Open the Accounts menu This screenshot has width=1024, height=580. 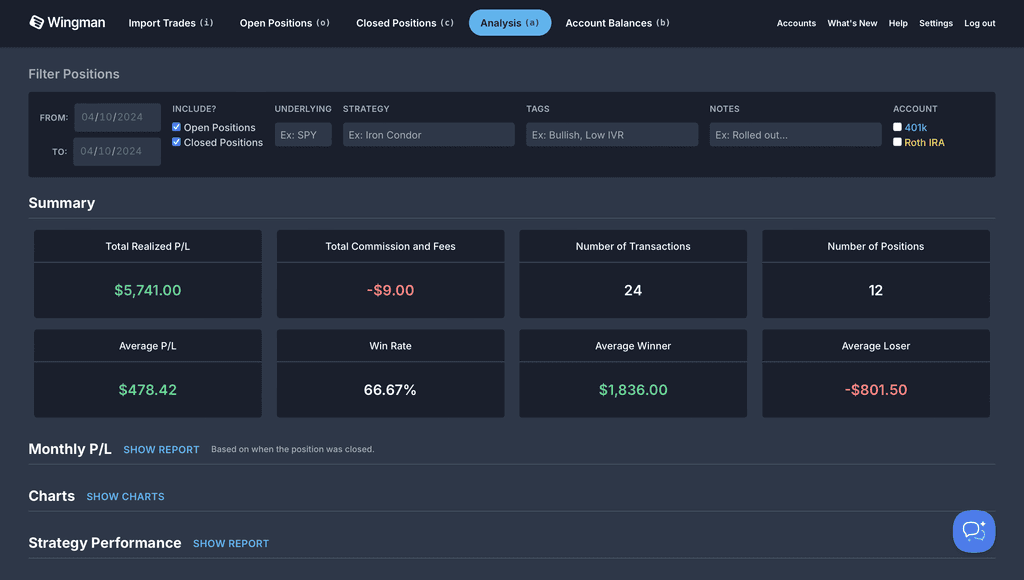(x=796, y=23)
